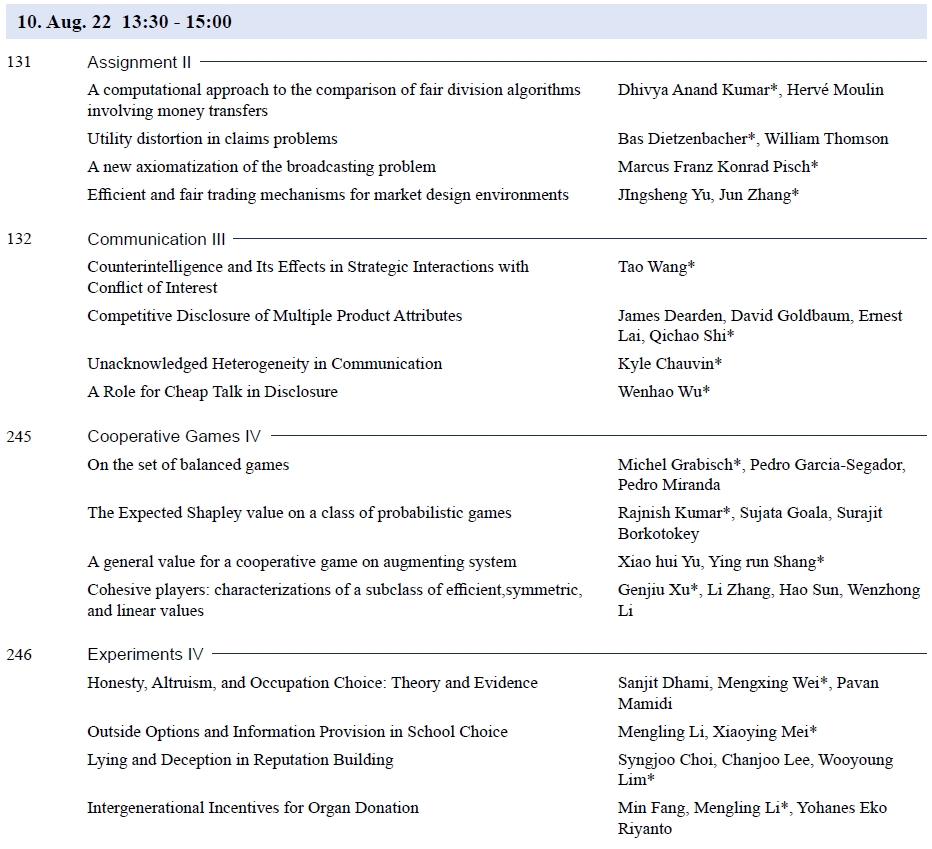Select session number 245
This screenshot has width=932, height=849.
(x=19, y=436)
